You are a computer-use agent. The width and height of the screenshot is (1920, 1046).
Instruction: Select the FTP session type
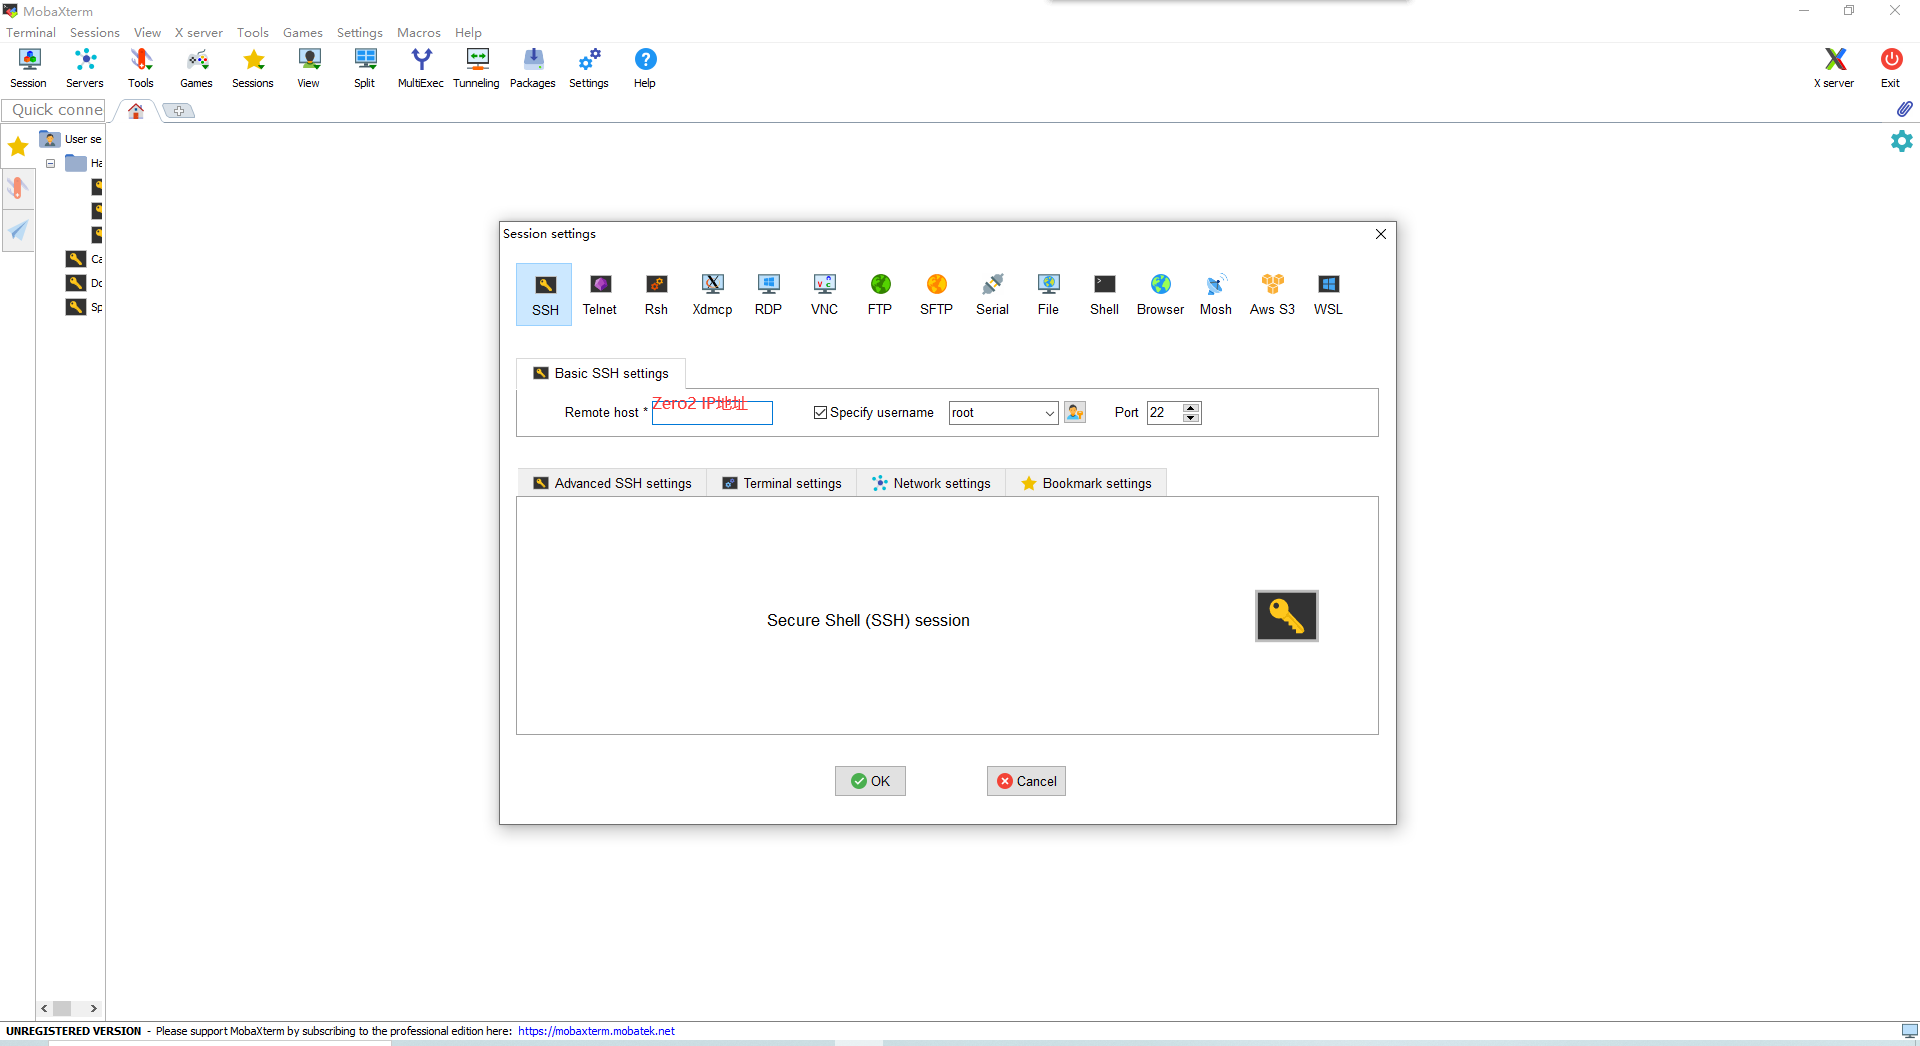coord(880,294)
